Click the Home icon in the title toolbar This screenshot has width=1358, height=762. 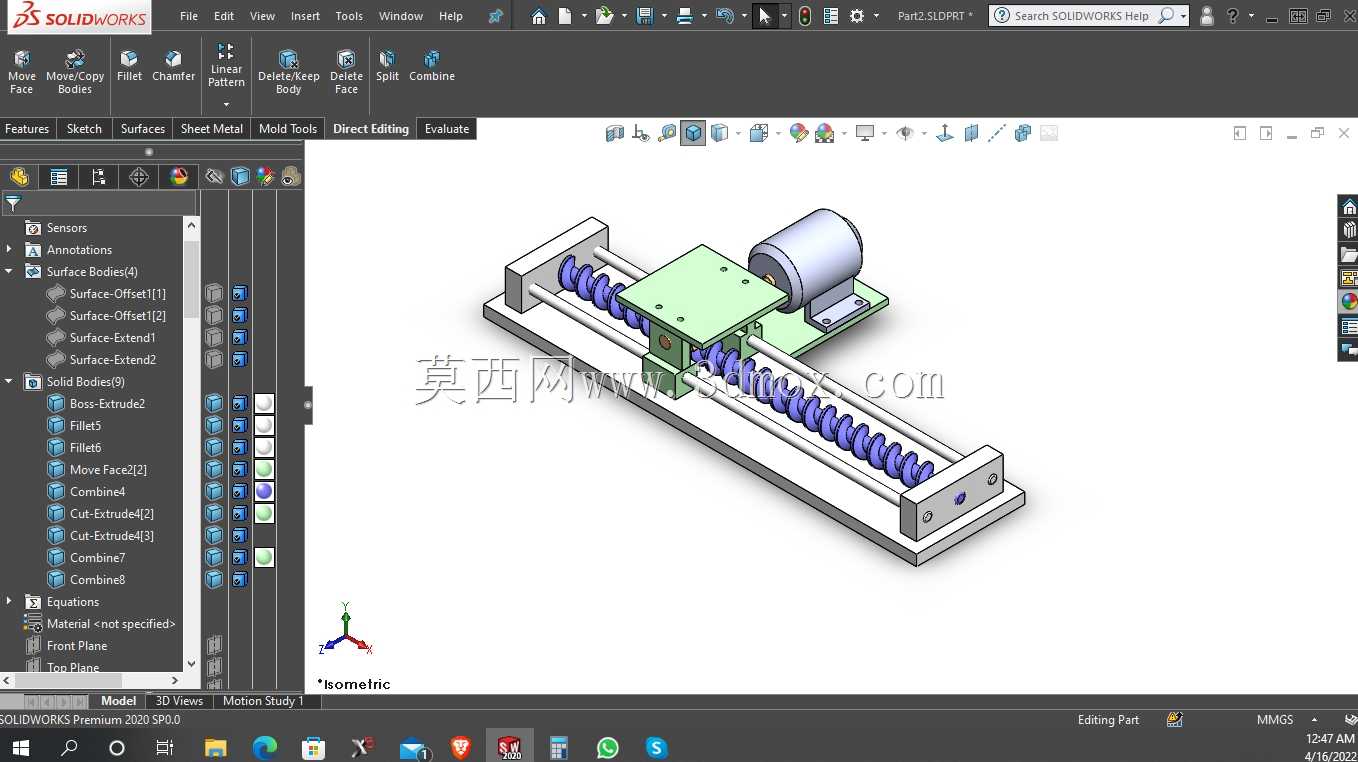point(539,16)
